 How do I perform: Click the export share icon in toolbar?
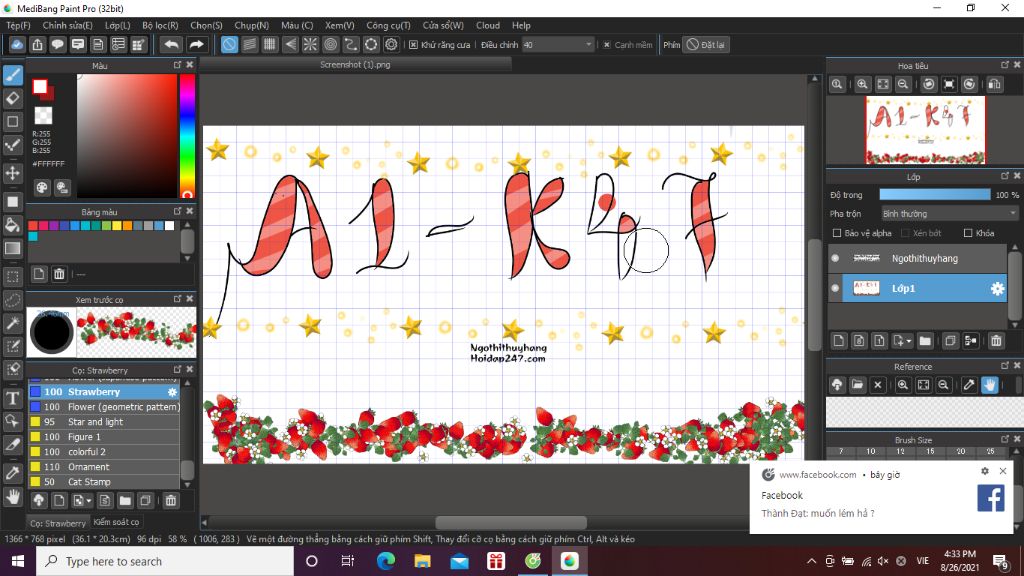click(x=37, y=44)
